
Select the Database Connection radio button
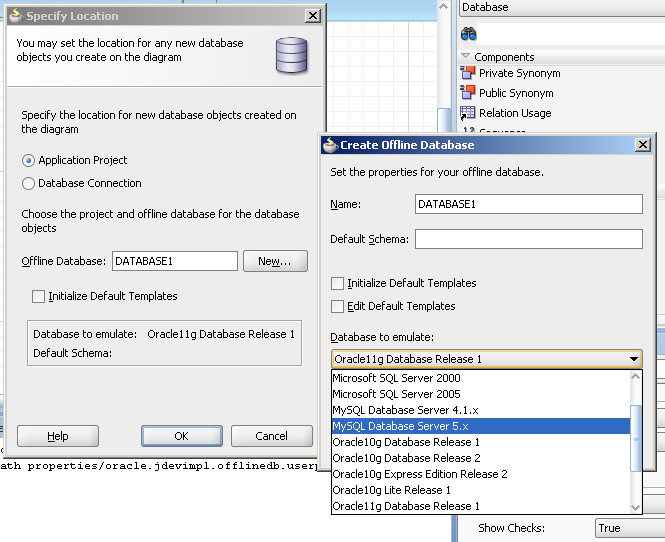tap(29, 183)
